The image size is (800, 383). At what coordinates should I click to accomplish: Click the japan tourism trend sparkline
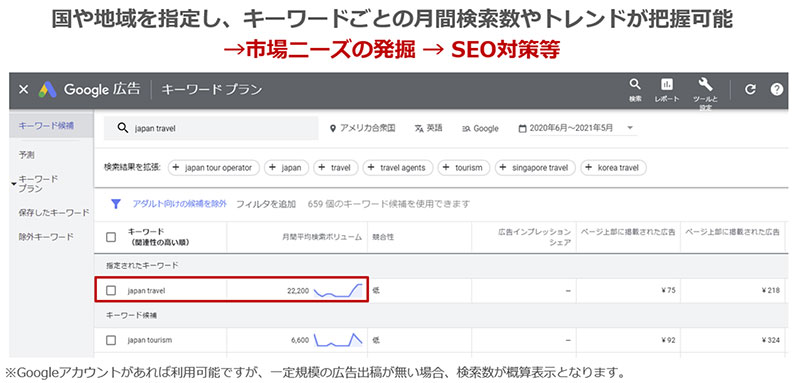point(338,340)
